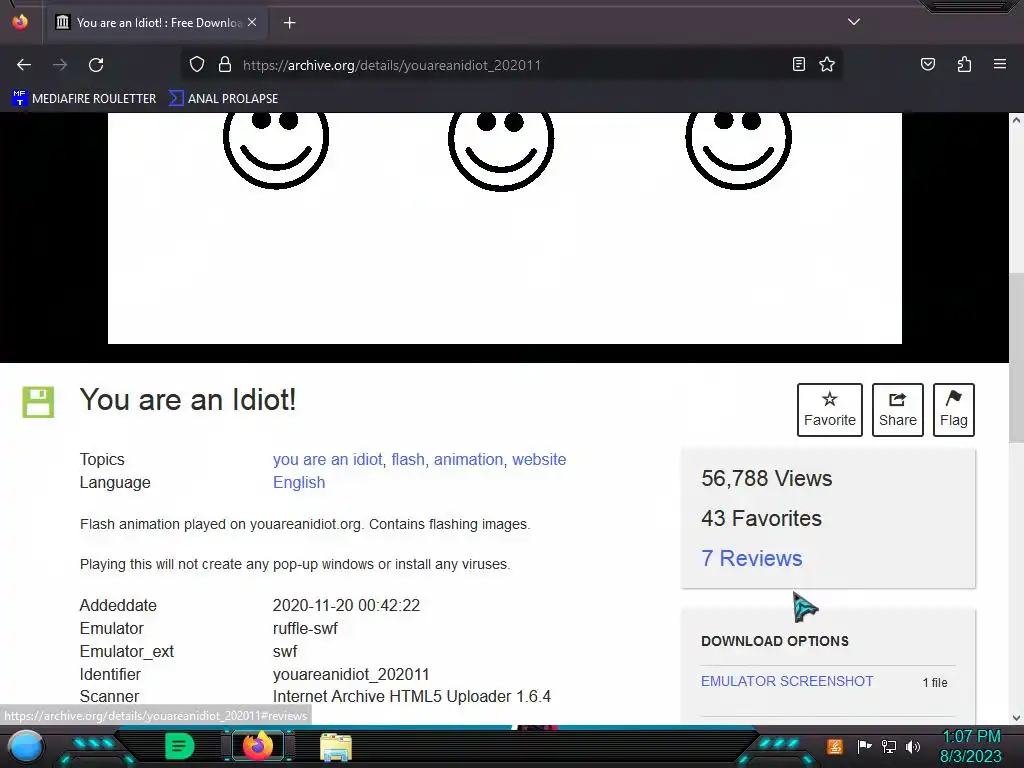
Task: Click the Share button
Action: click(897, 409)
